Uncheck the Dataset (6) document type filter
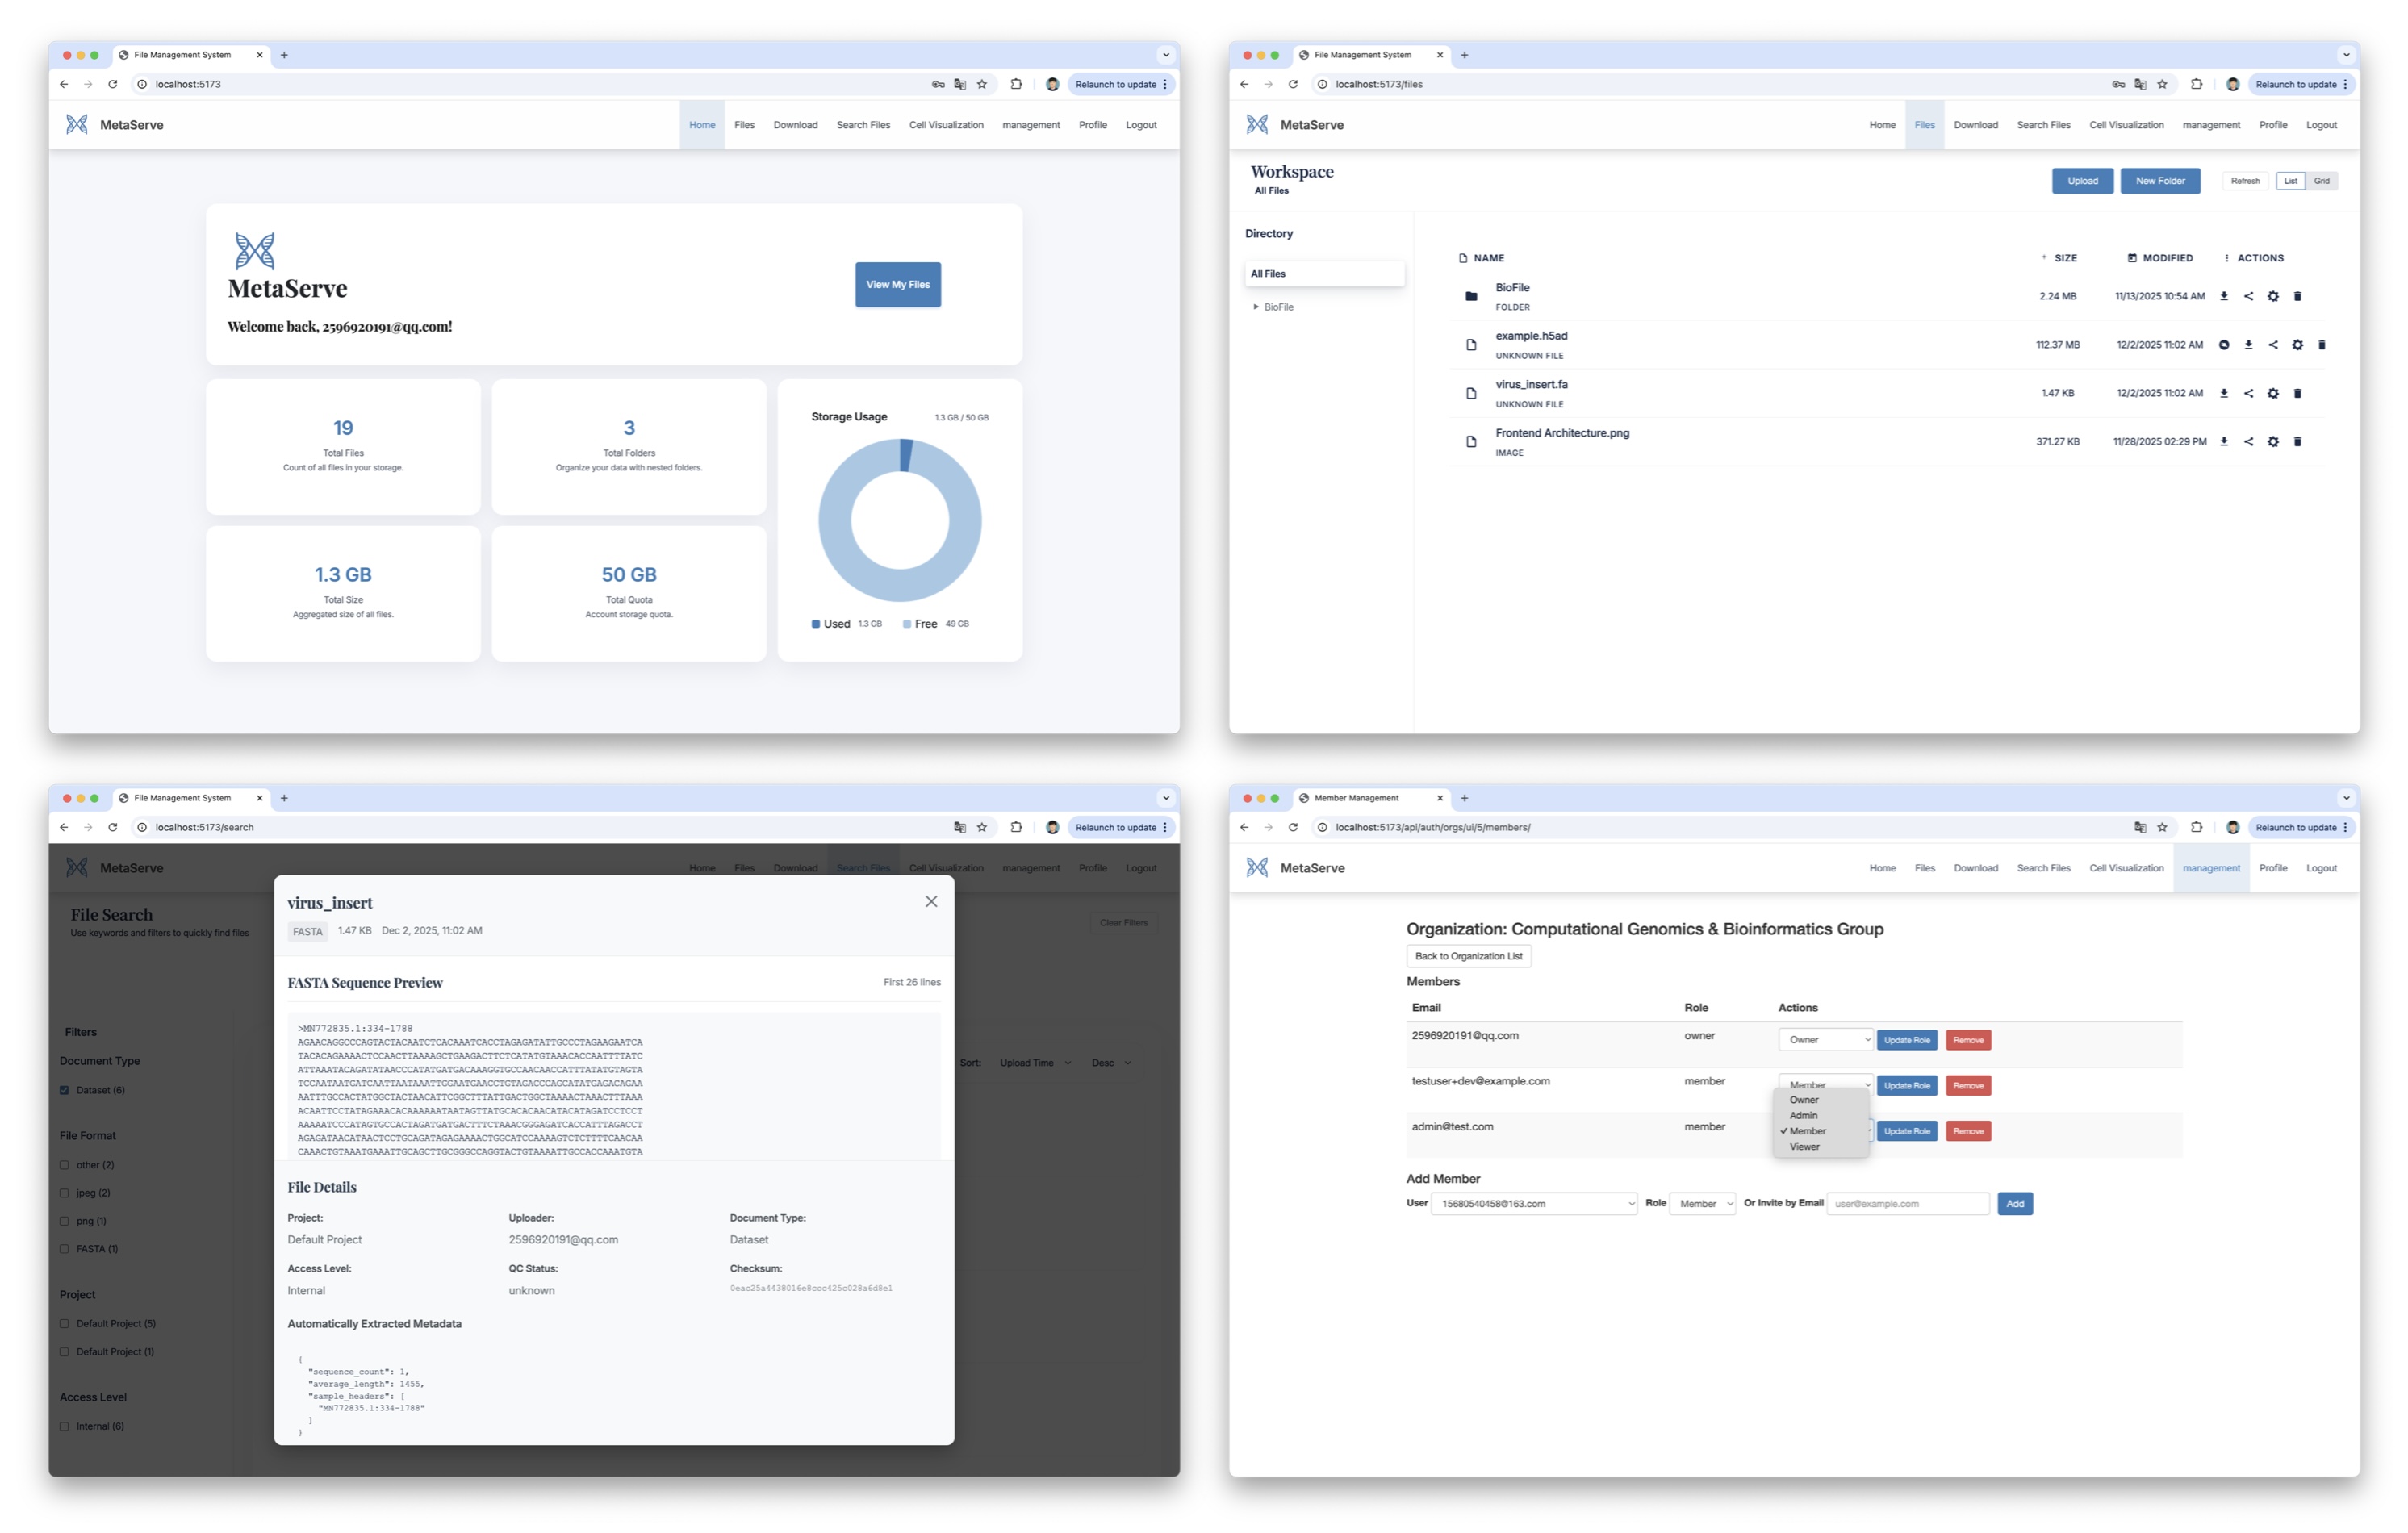The width and height of the screenshot is (2408, 1533). [x=65, y=1090]
